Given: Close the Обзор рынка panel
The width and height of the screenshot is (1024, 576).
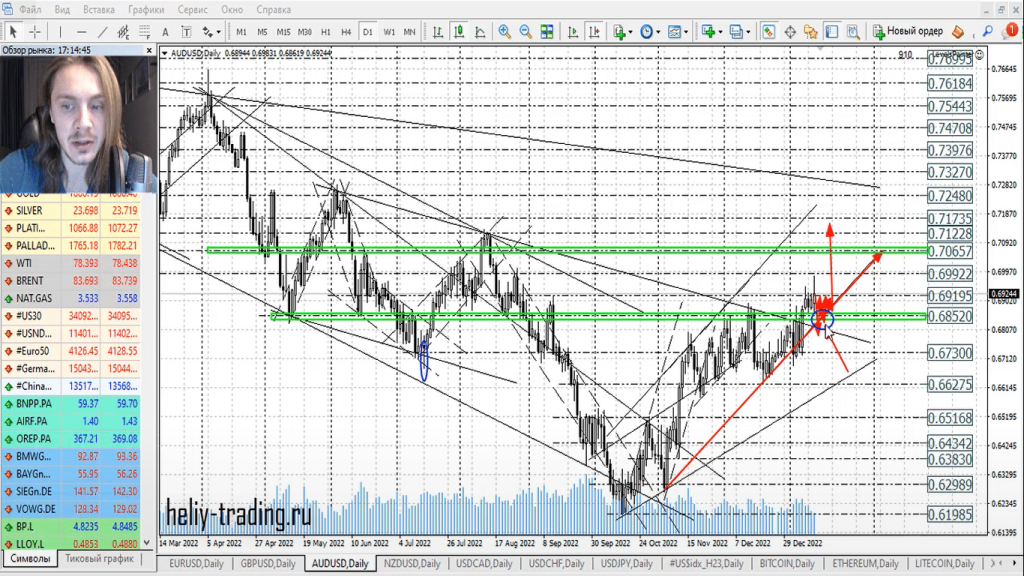Looking at the screenshot, I should click(150, 48).
